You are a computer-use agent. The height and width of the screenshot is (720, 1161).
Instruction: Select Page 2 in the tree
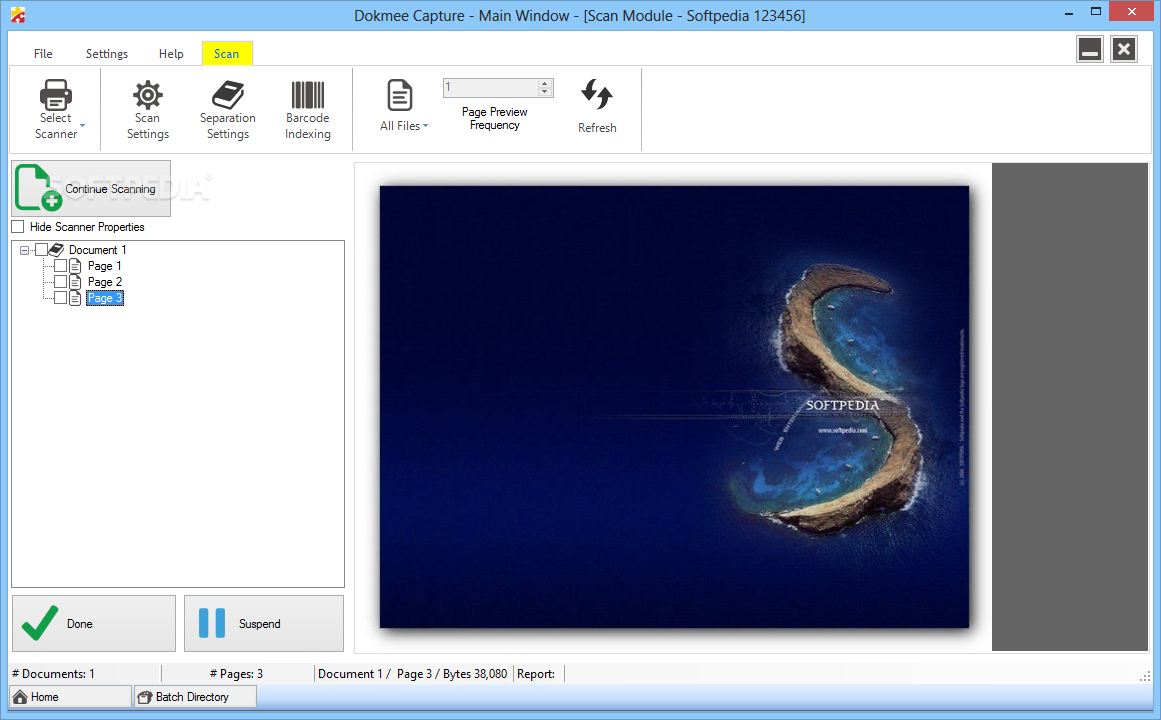point(104,282)
